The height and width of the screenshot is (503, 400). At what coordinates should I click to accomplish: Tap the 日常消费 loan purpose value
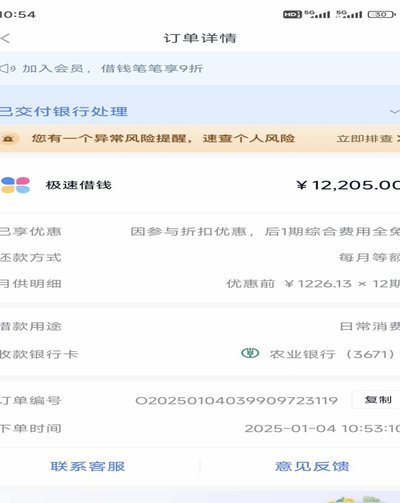click(370, 326)
